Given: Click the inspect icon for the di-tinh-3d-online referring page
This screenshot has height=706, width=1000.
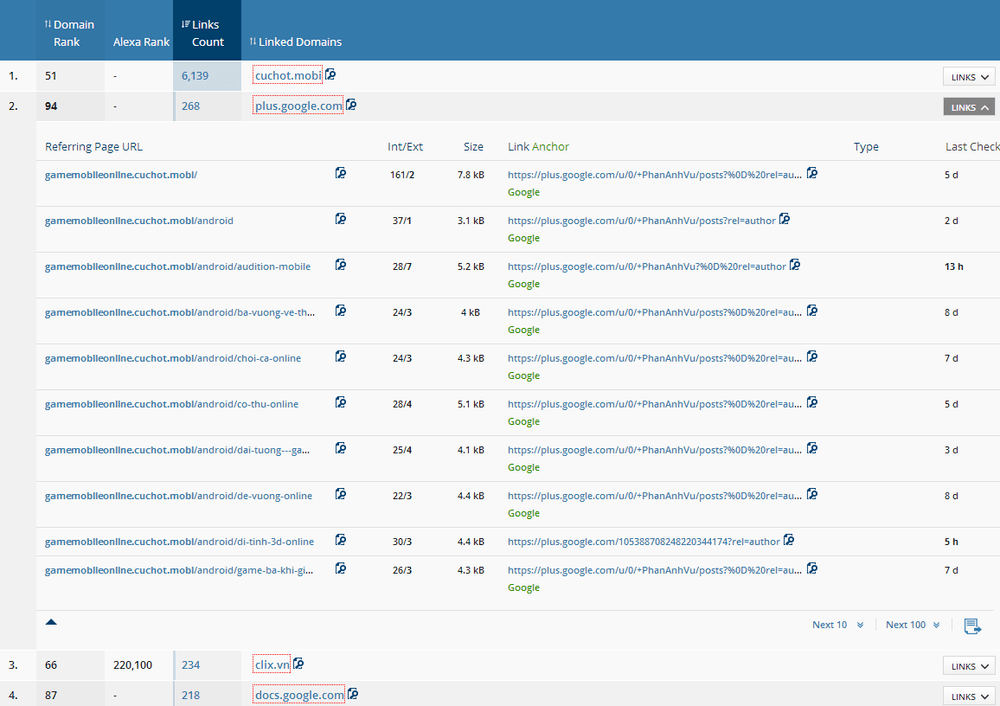Looking at the screenshot, I should tap(341, 540).
